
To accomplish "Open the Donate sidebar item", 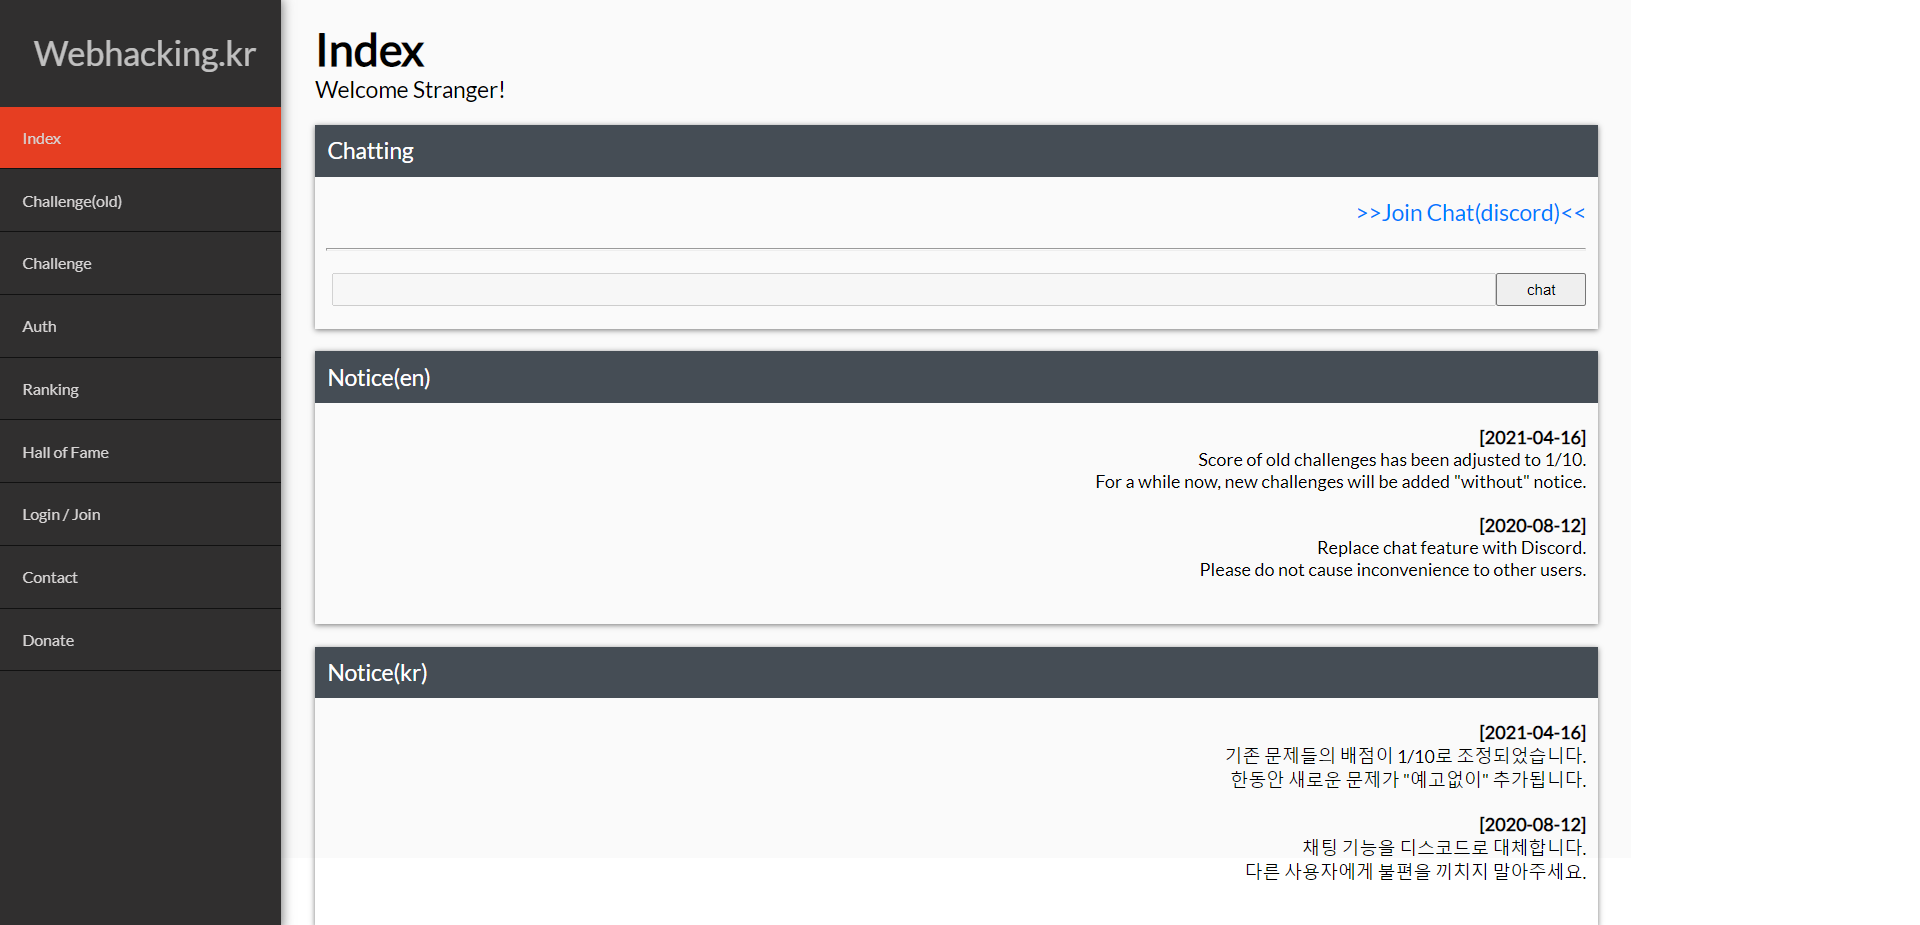I will [x=140, y=640].
